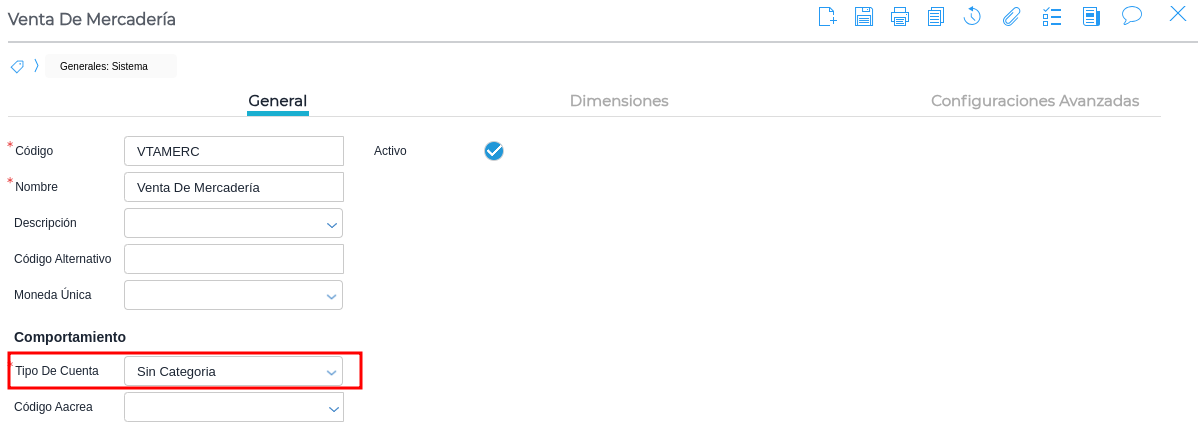Viewport: 1198px width, 427px height.
Task: Click the Generales: Sistema tag button
Action: (104, 67)
